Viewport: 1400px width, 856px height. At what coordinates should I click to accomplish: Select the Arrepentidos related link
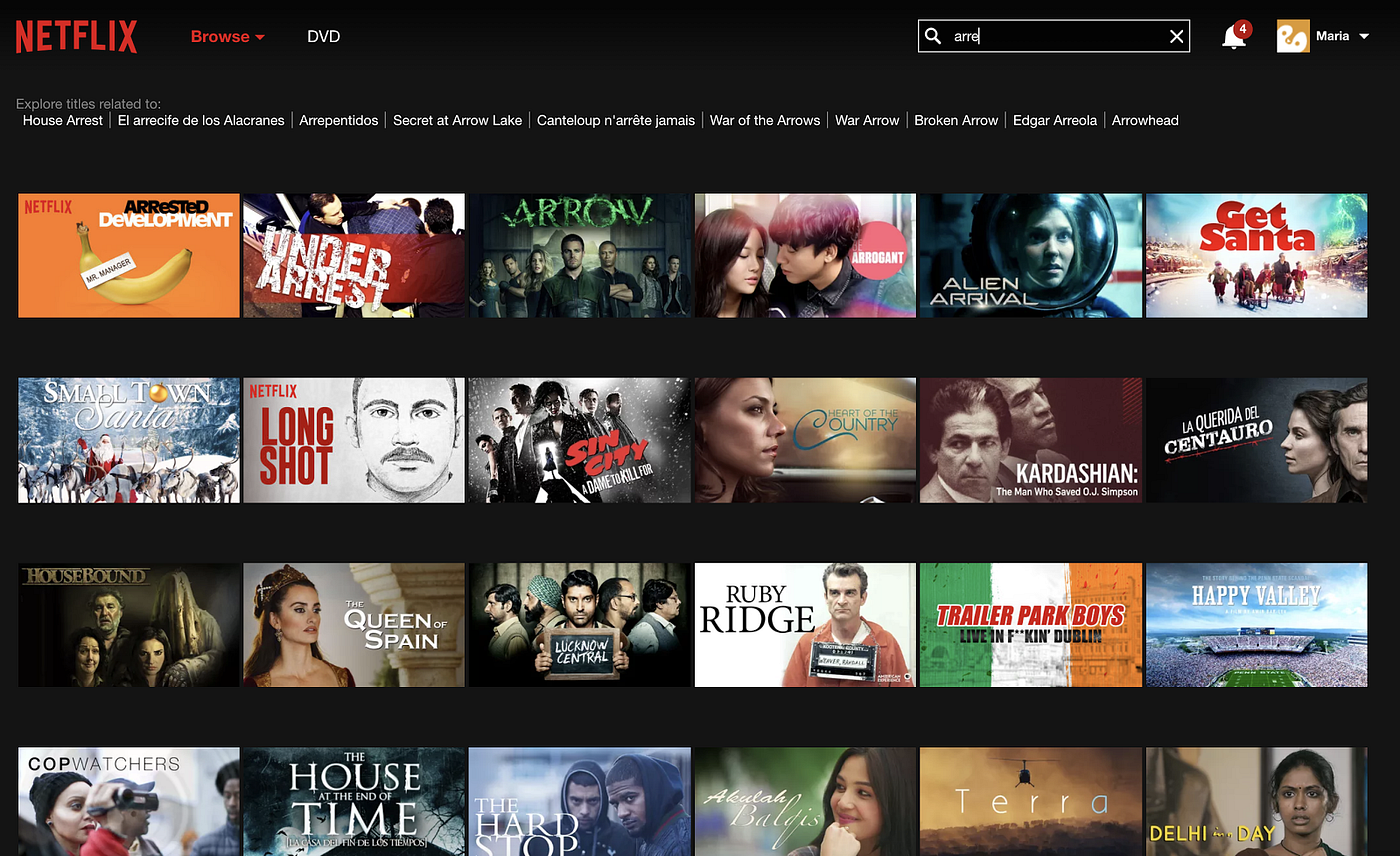pyautogui.click(x=339, y=120)
